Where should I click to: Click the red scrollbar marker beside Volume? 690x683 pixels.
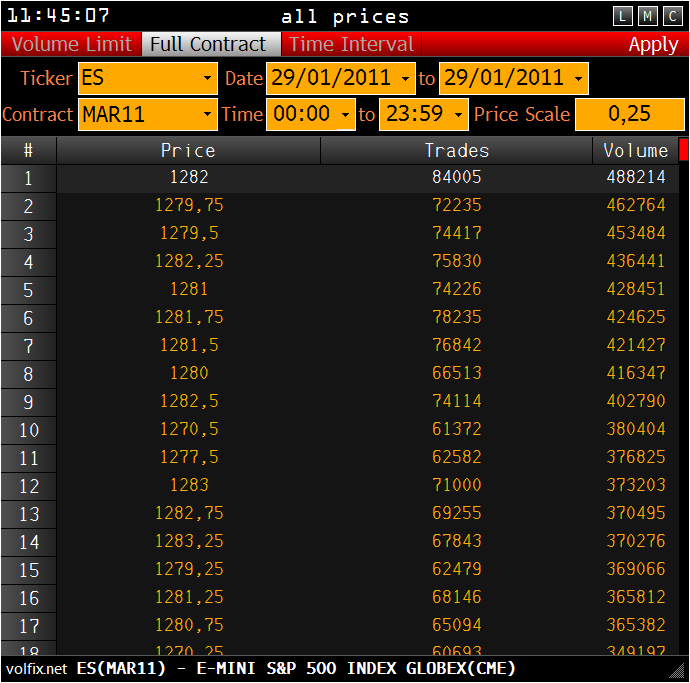[684, 151]
